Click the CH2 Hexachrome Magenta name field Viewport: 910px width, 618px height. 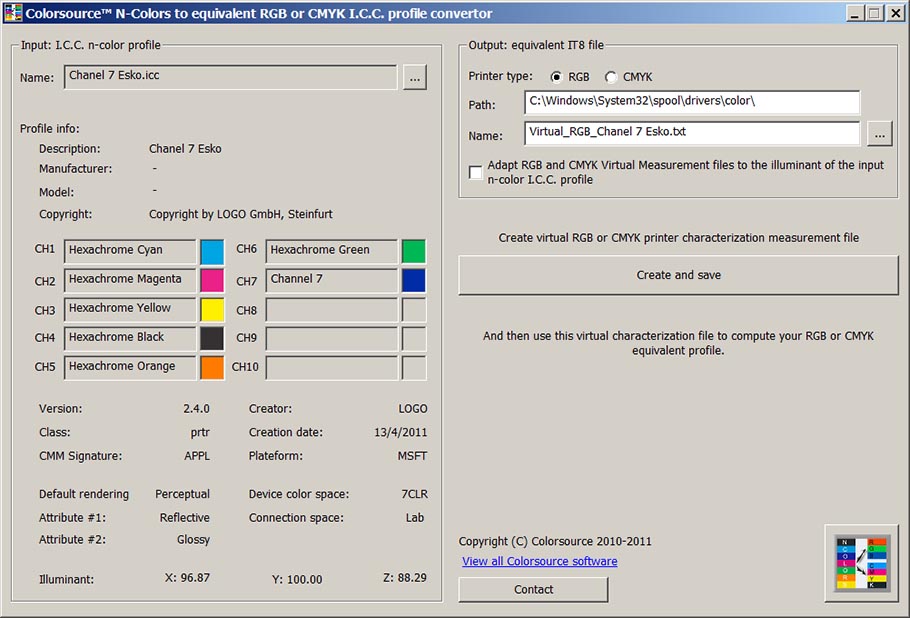pyautogui.click(x=130, y=281)
